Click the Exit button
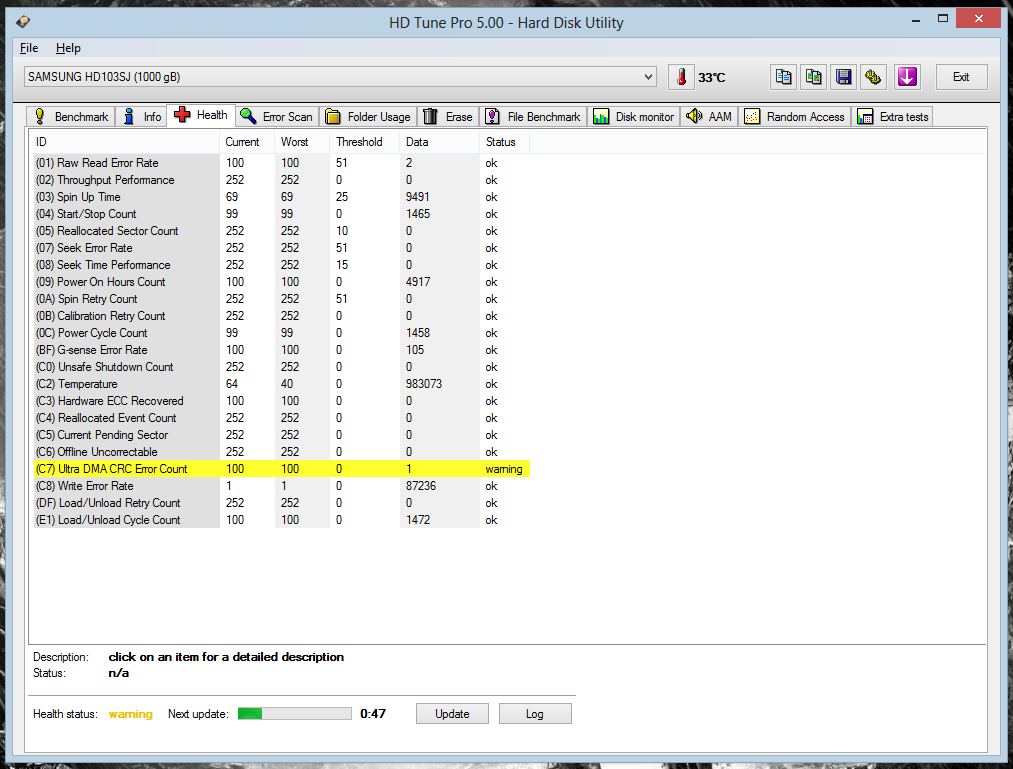 pos(961,77)
